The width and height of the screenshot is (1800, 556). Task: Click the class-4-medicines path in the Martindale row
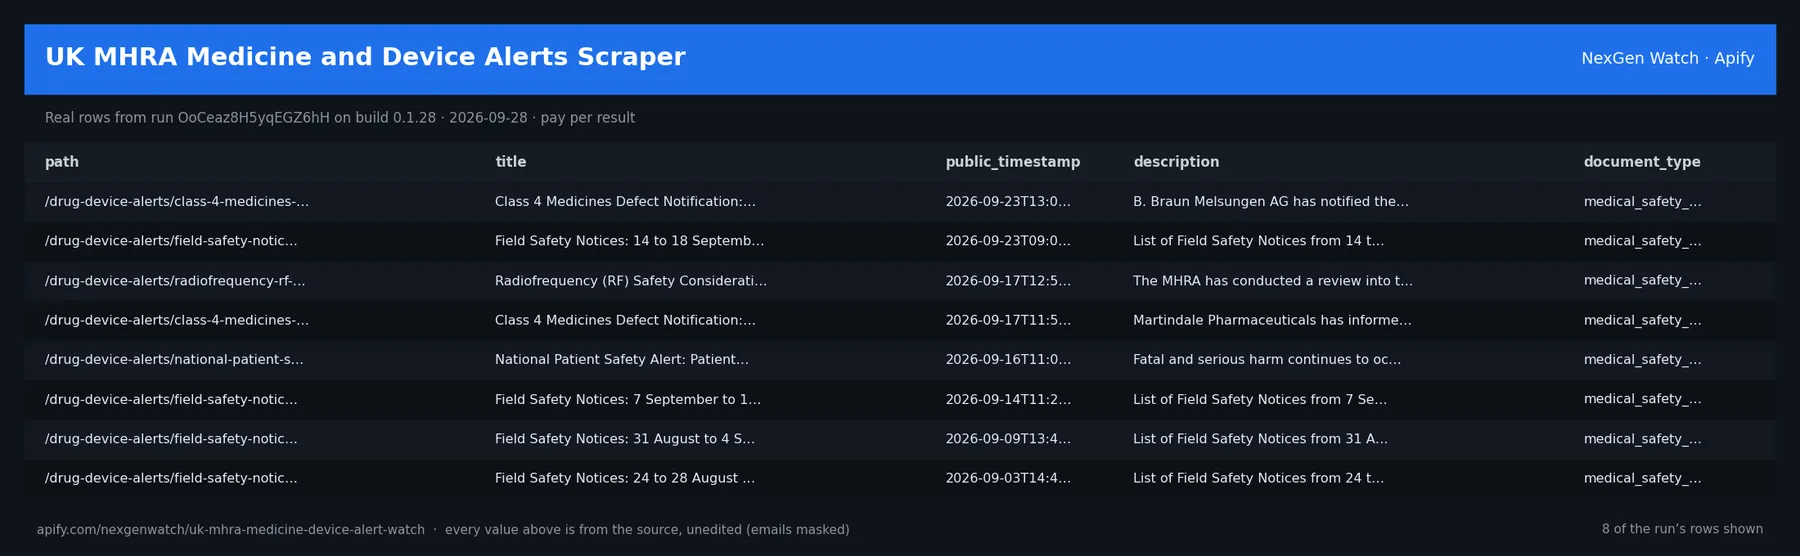[177, 320]
